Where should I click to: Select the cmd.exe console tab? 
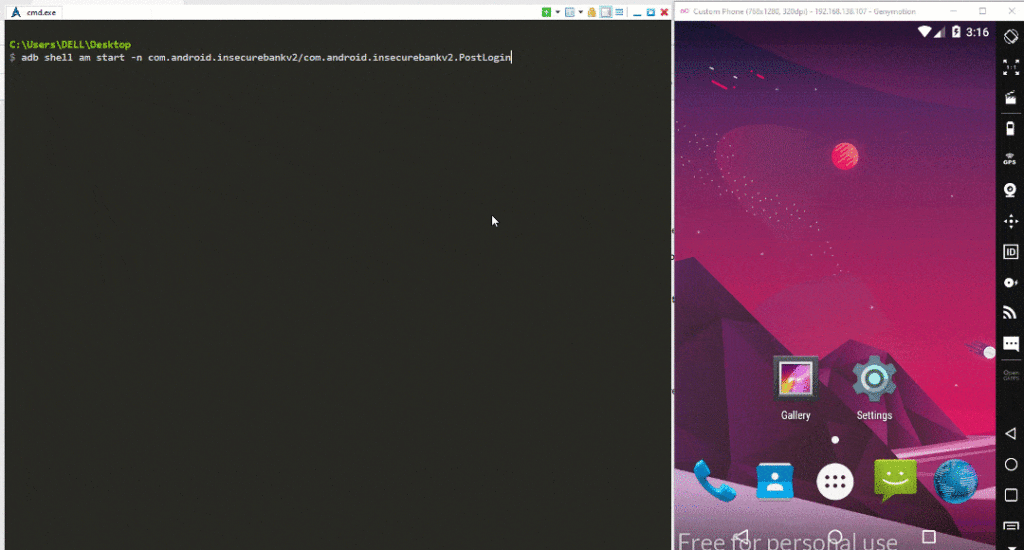[34, 12]
